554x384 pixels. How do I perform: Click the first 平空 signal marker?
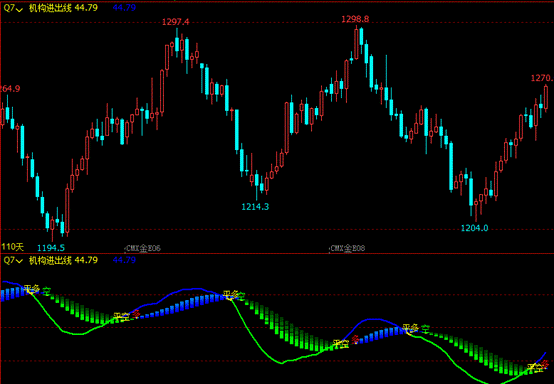[x=122, y=317]
